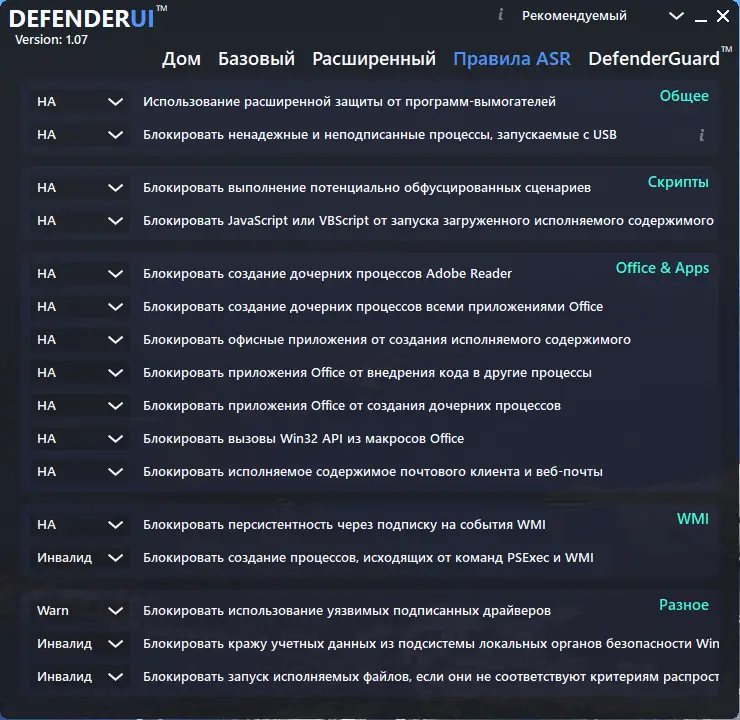Switch to the Дом tab
The width and height of the screenshot is (740, 720).
(x=181, y=59)
